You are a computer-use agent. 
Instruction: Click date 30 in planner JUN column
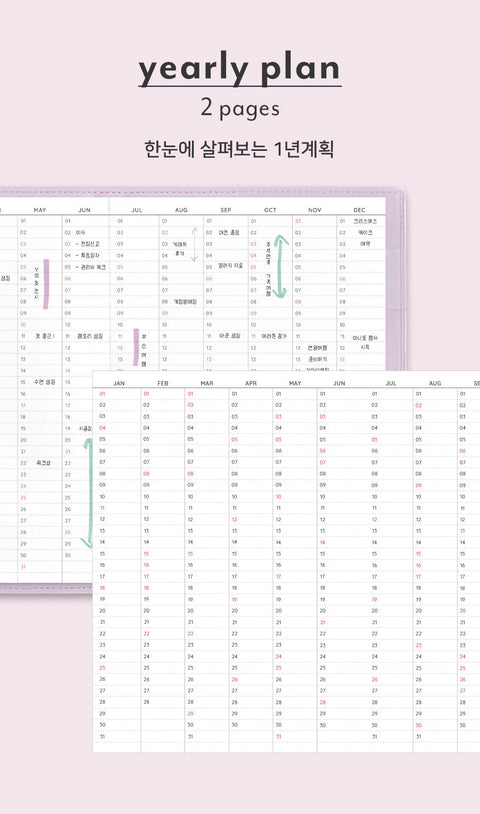pyautogui.click(x=67, y=555)
